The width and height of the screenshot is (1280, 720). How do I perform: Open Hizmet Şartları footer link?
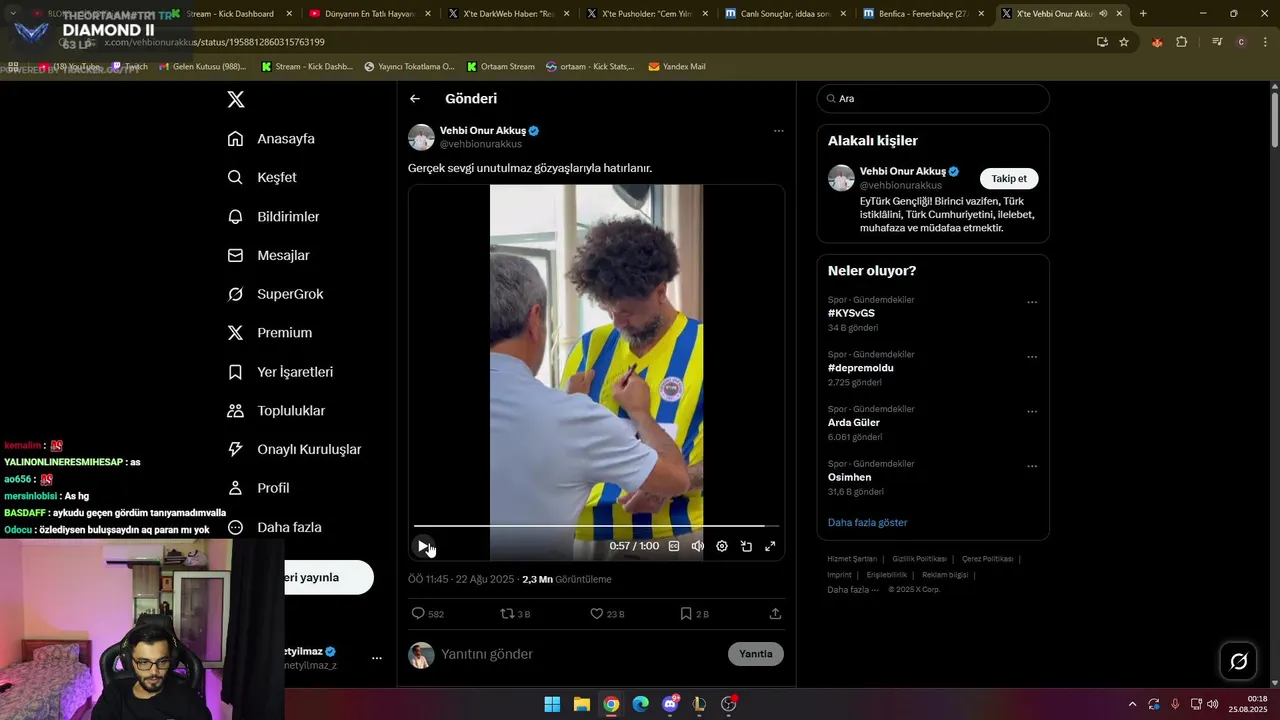(852, 559)
